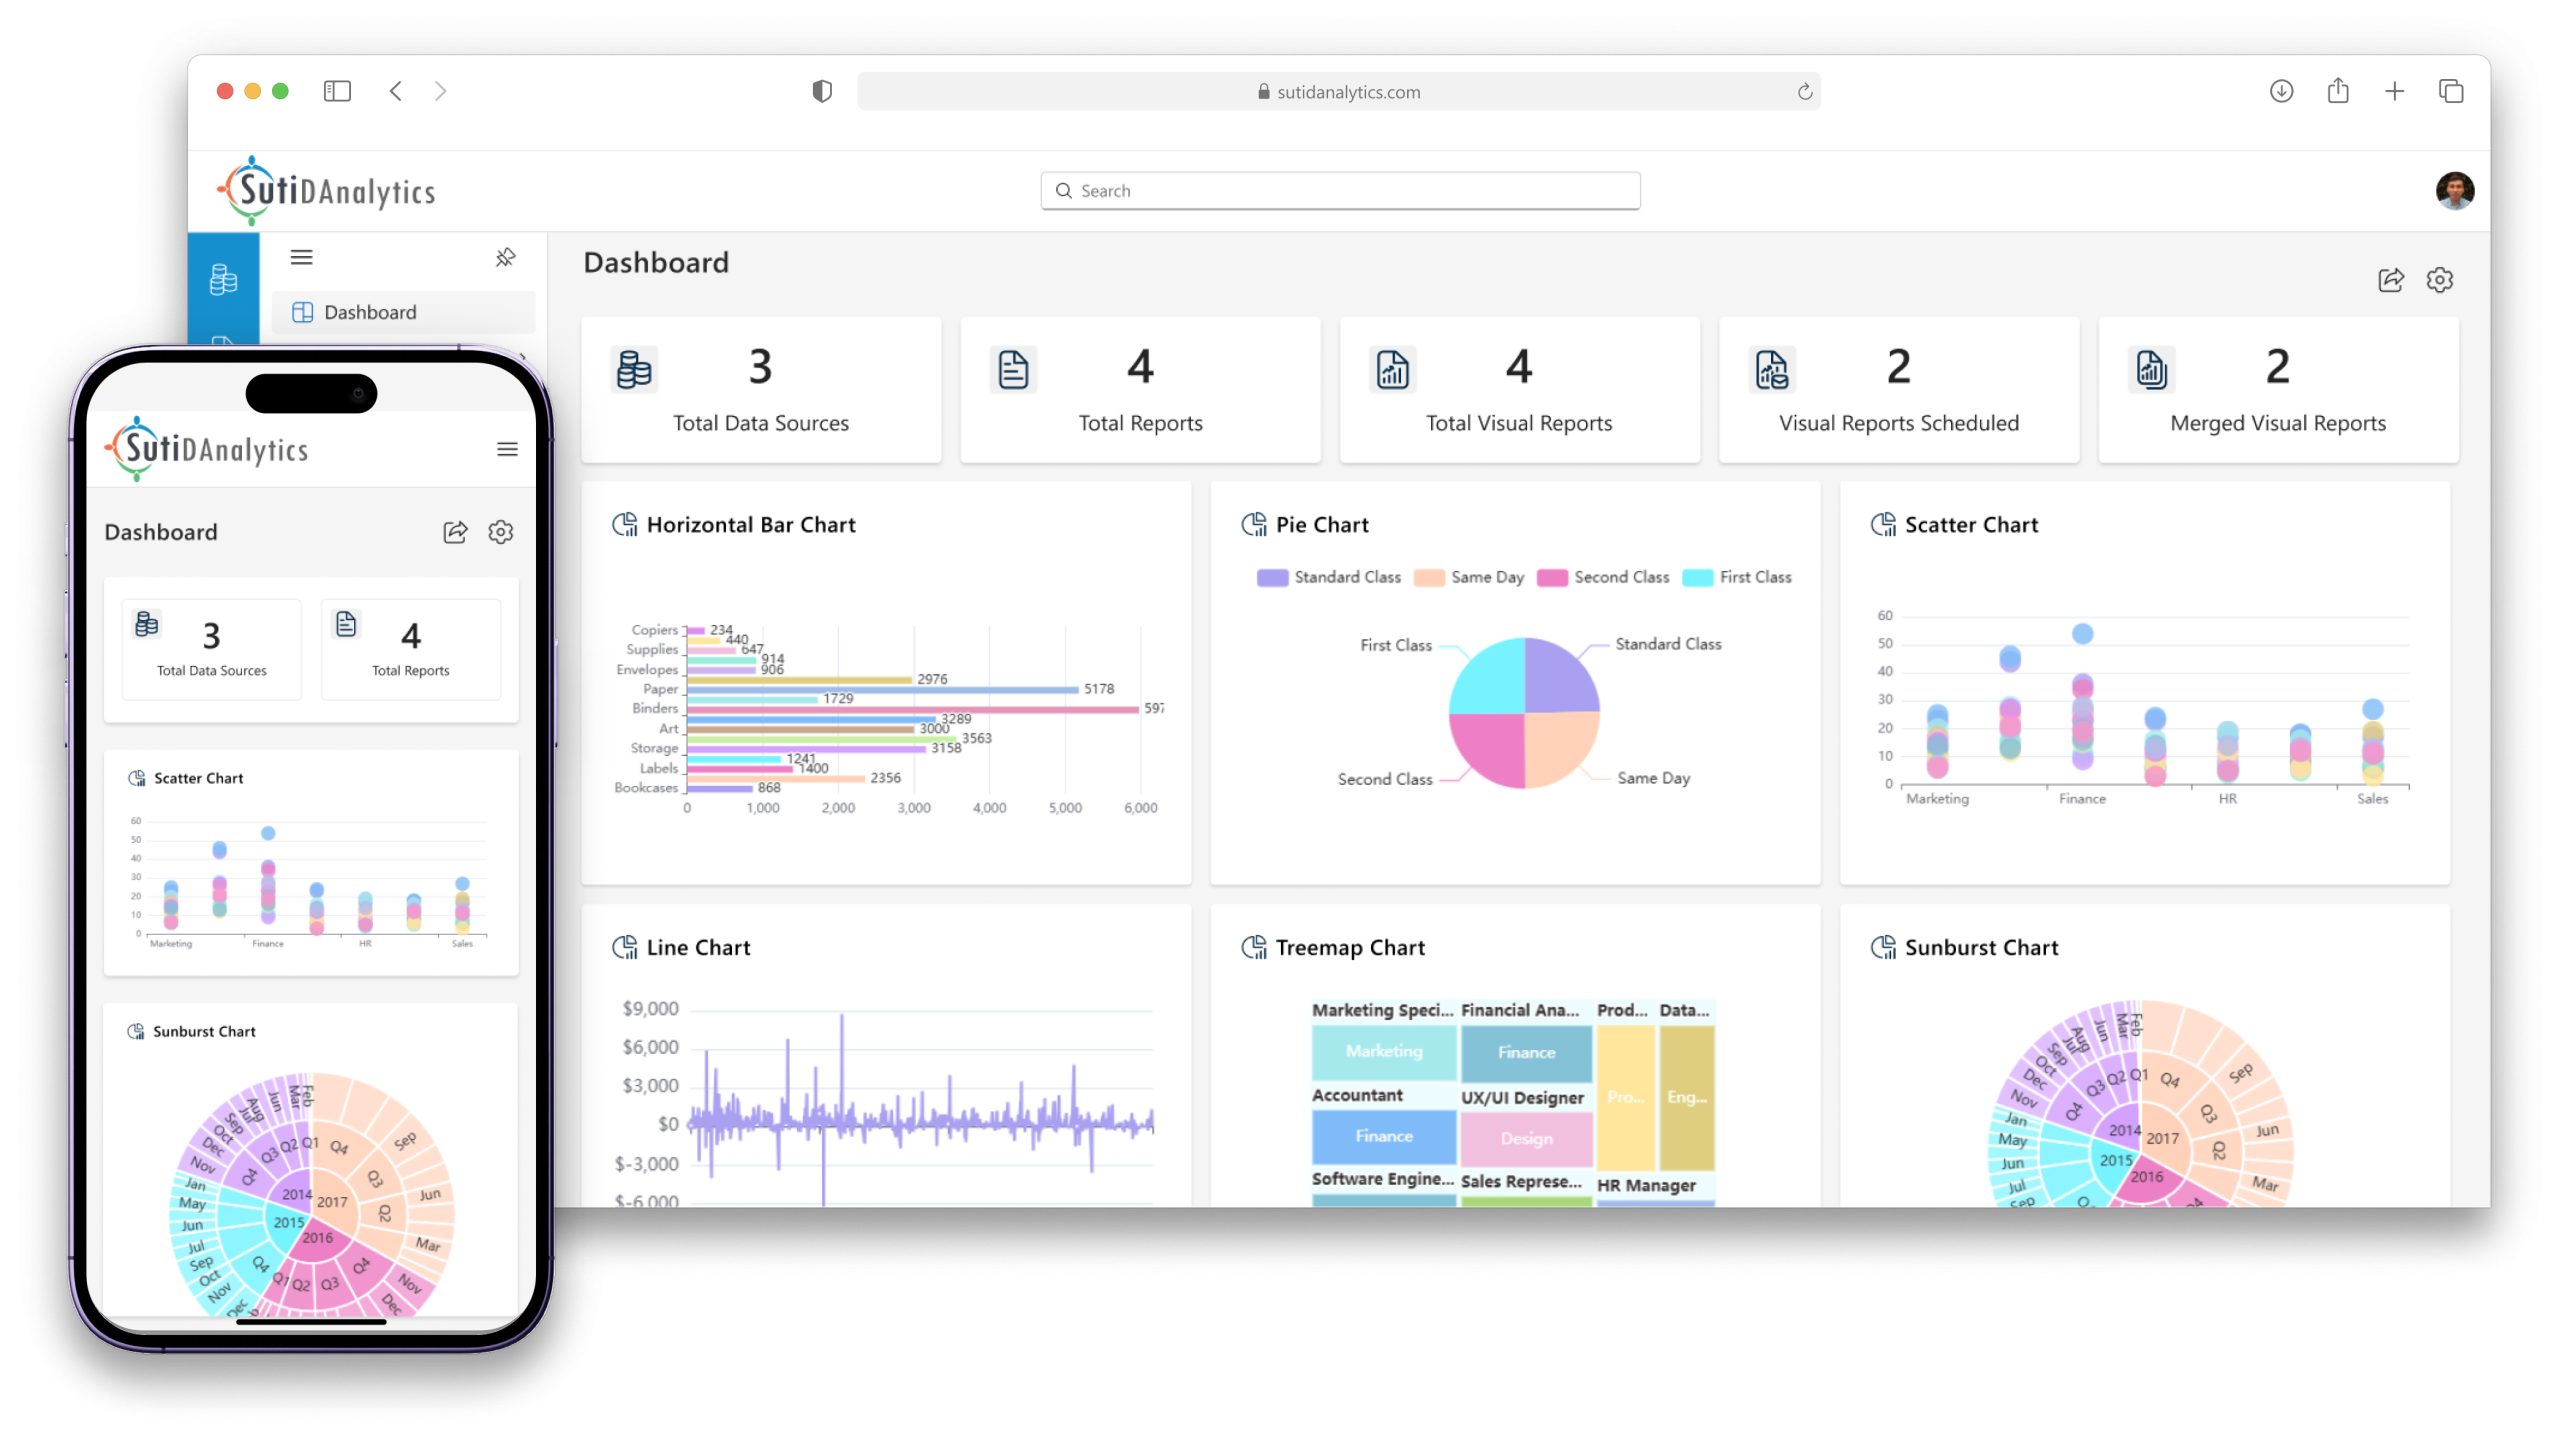Click browser sidebar toggle icon
The image size is (2560, 1433).
(337, 92)
